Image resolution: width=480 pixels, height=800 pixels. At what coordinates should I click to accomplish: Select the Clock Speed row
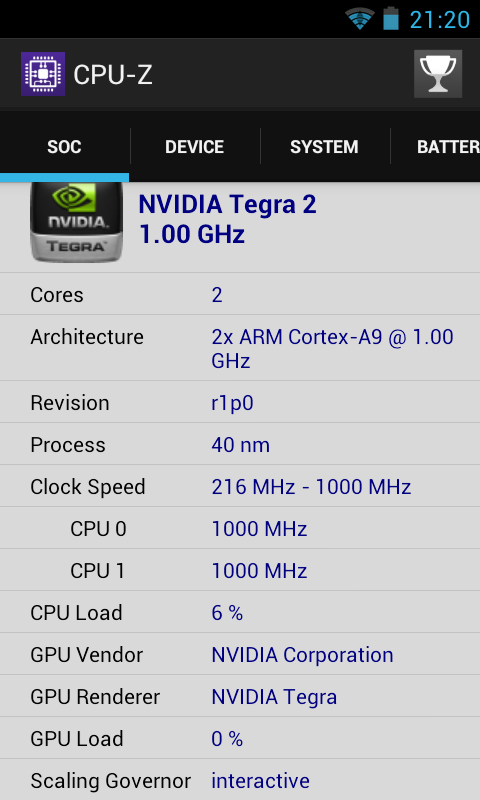click(x=240, y=486)
